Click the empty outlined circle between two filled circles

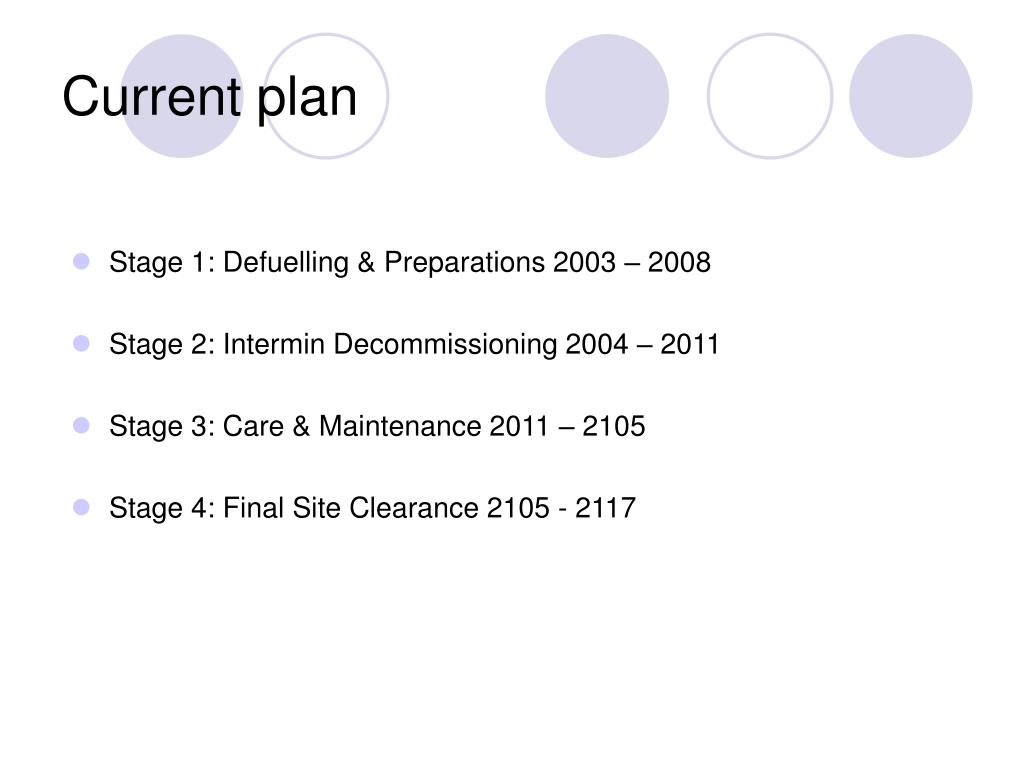click(x=770, y=96)
